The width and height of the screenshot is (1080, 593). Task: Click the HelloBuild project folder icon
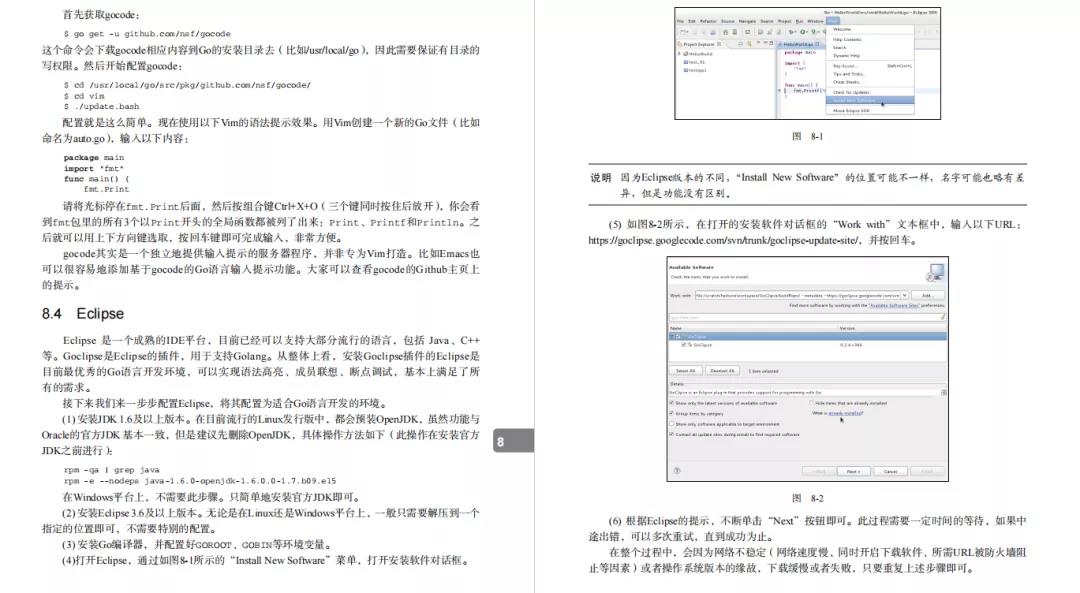[x=686, y=55]
